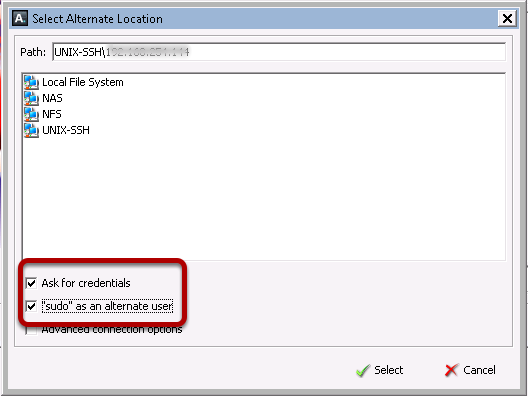Image resolution: width=528 pixels, height=396 pixels.
Task: Pick the NFS location entry
Action: click(43, 114)
